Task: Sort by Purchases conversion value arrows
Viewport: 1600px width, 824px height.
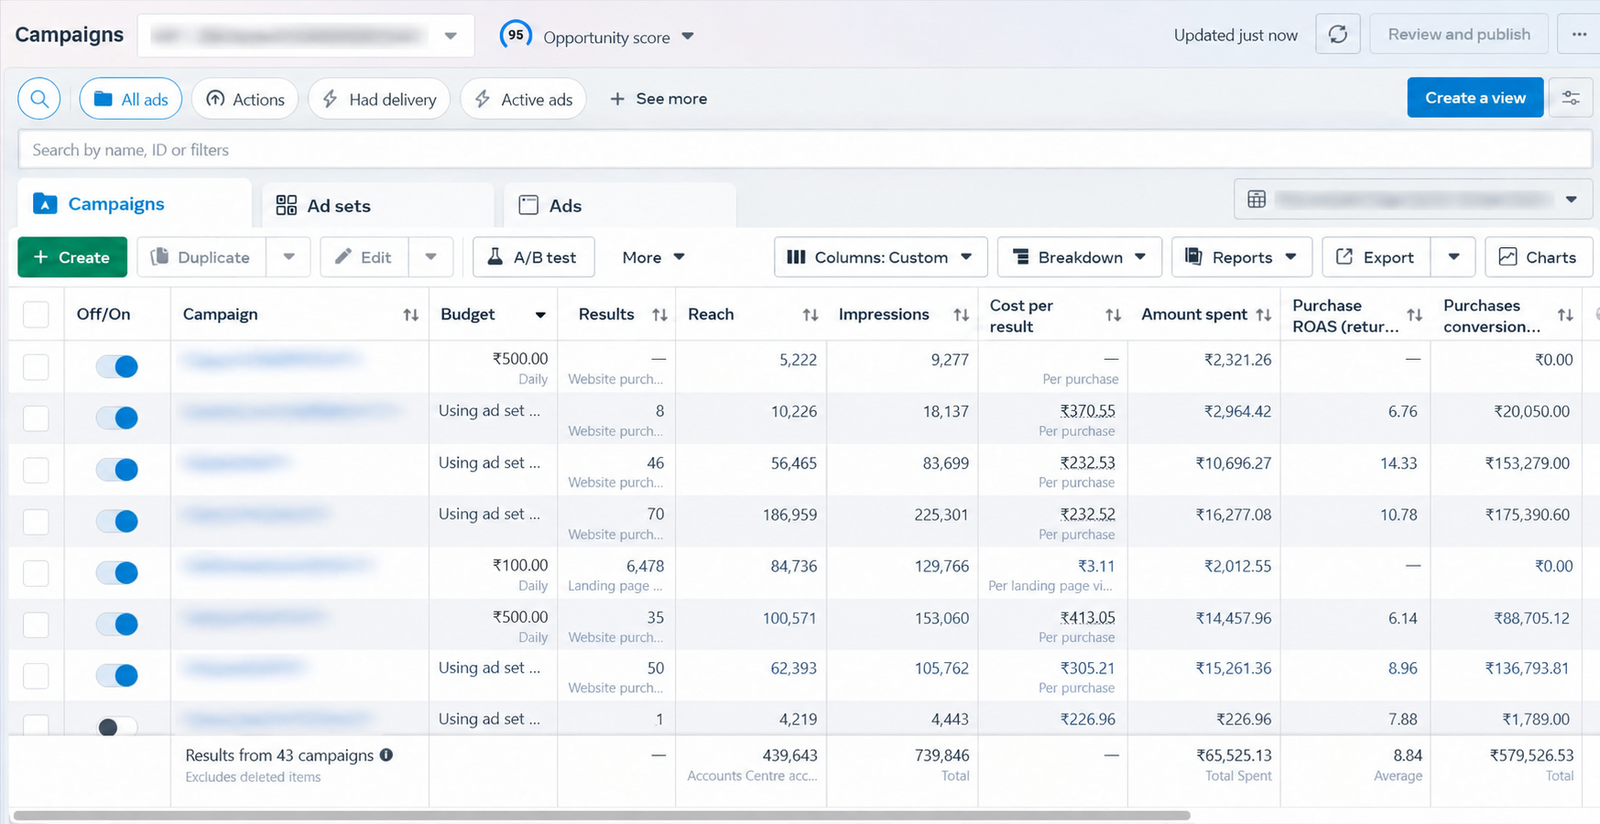Action: click(x=1566, y=315)
